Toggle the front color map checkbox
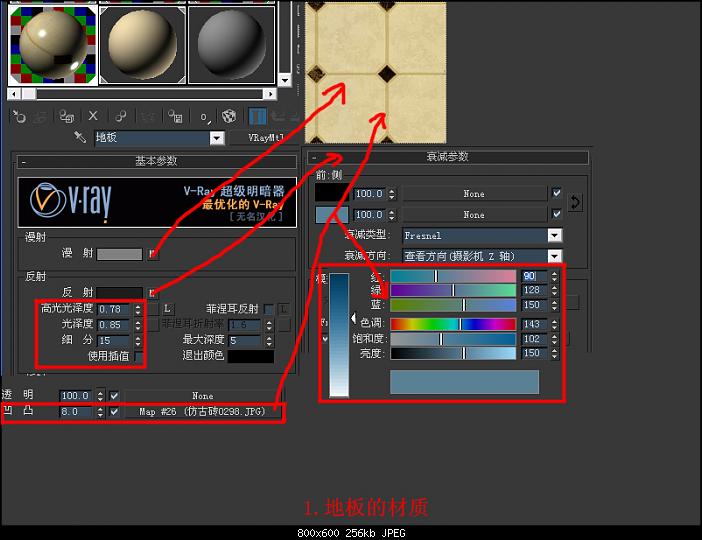The width and height of the screenshot is (702, 540). [556, 193]
